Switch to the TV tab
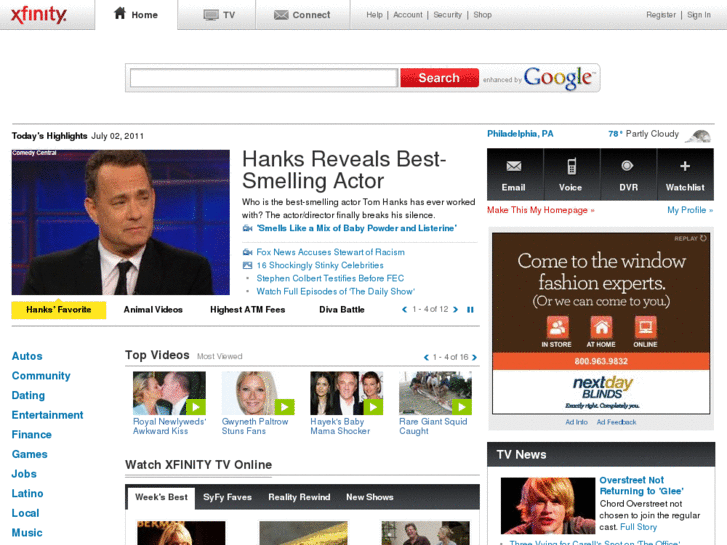Image resolution: width=727 pixels, height=545 pixels. (219, 15)
